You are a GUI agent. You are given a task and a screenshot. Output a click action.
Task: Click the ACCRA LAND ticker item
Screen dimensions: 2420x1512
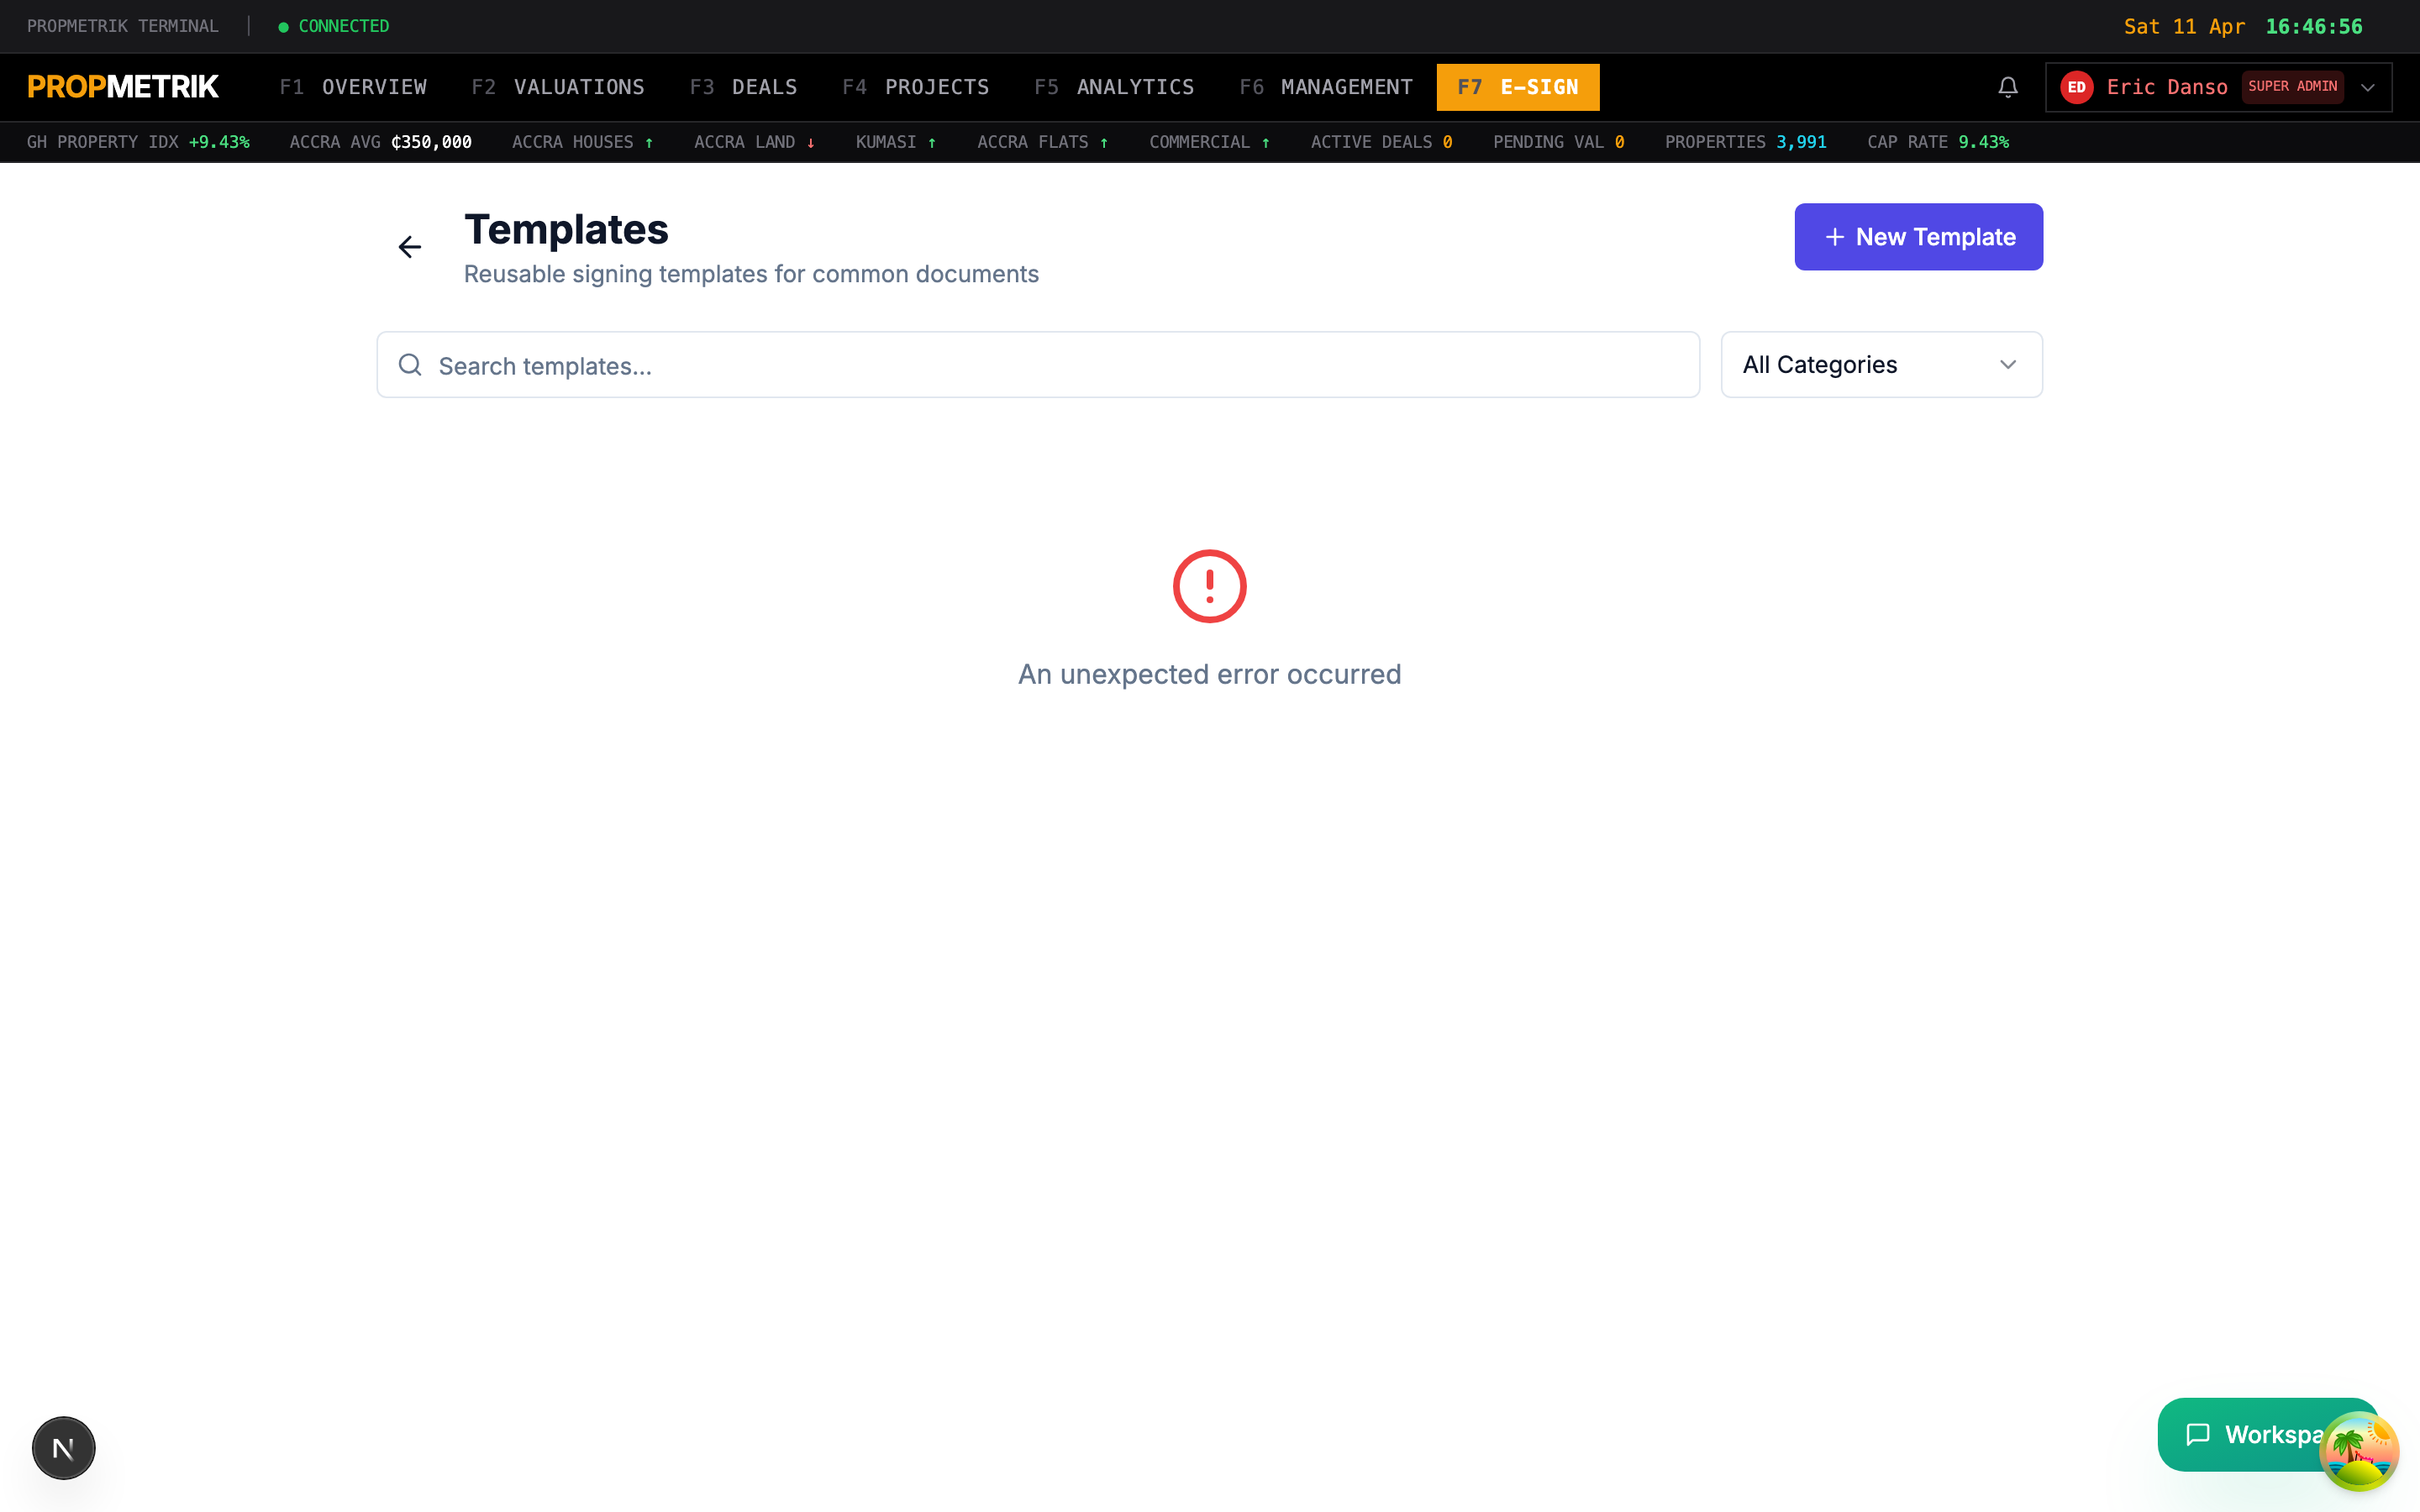pos(755,142)
